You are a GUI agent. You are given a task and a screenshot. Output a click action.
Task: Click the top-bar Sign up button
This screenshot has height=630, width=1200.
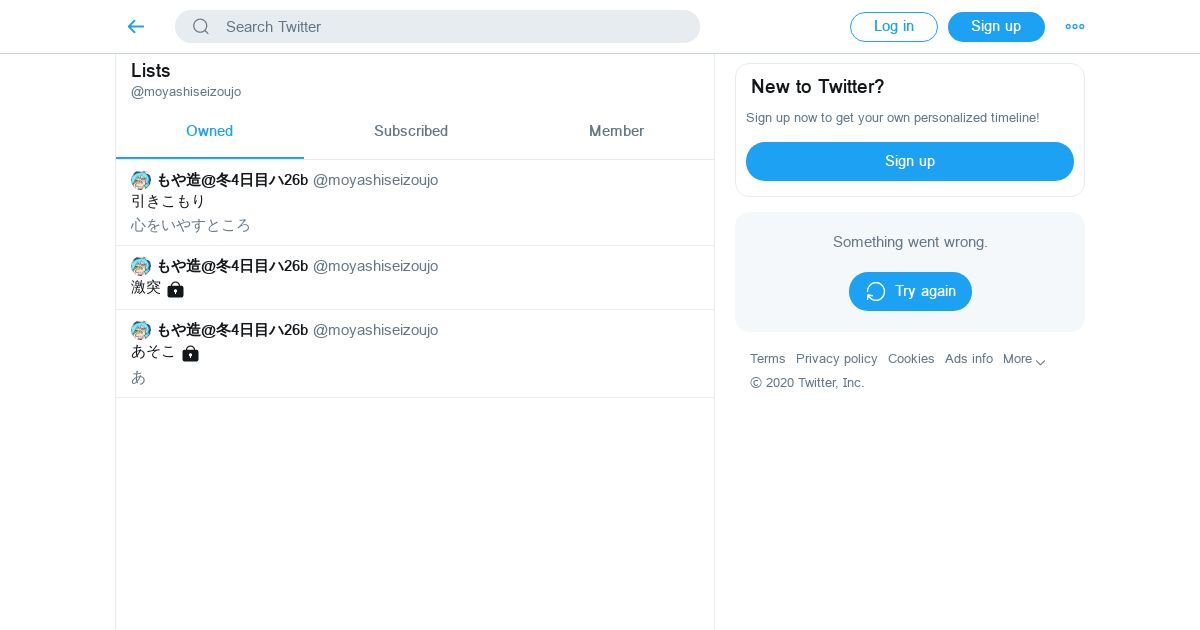pyautogui.click(x=996, y=27)
